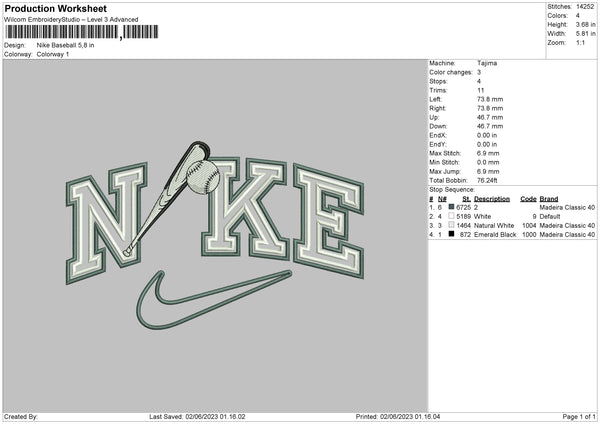Click the baseball bat in the design
The width and height of the screenshot is (600, 424).
click(166, 199)
